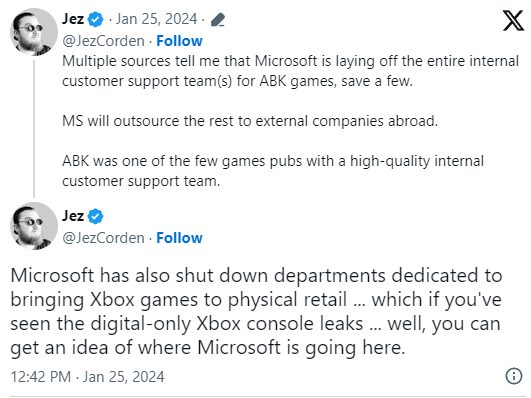
Task: Open the tweet info icon
Action: [x=514, y=376]
